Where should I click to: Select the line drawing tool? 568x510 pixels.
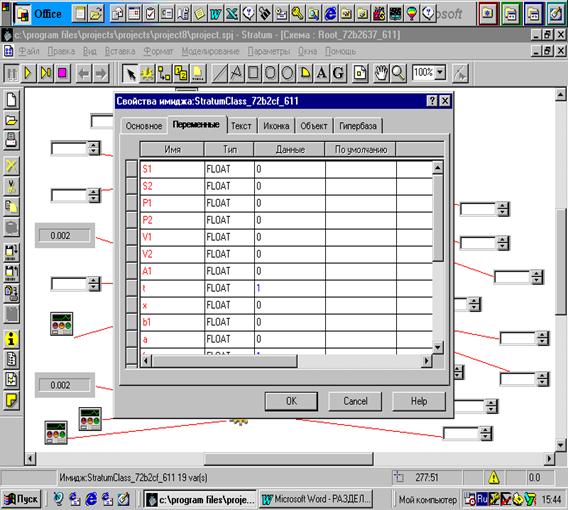click(x=219, y=74)
